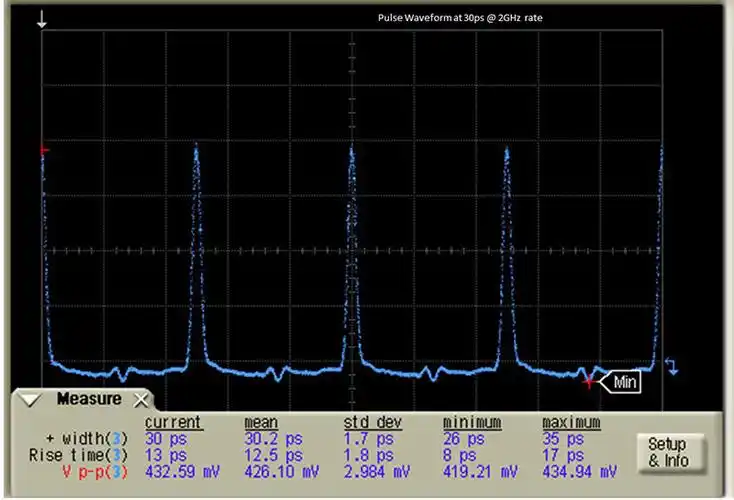Select the Rise time(3) measurement row
The width and height of the screenshot is (734, 500).
tap(84, 455)
